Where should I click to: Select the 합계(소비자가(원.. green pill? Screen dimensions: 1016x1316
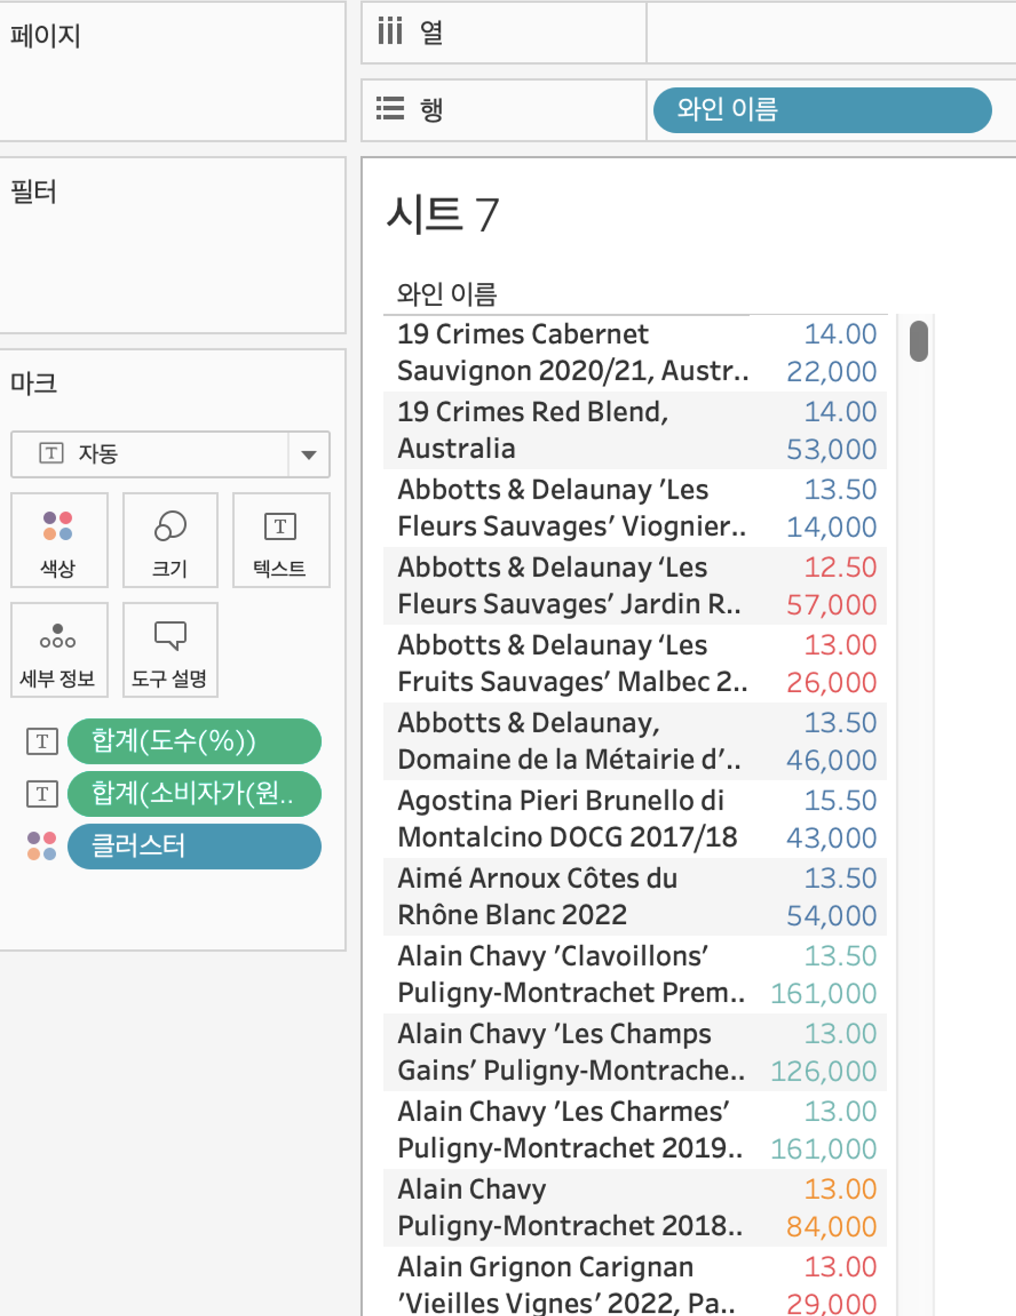pos(194,794)
